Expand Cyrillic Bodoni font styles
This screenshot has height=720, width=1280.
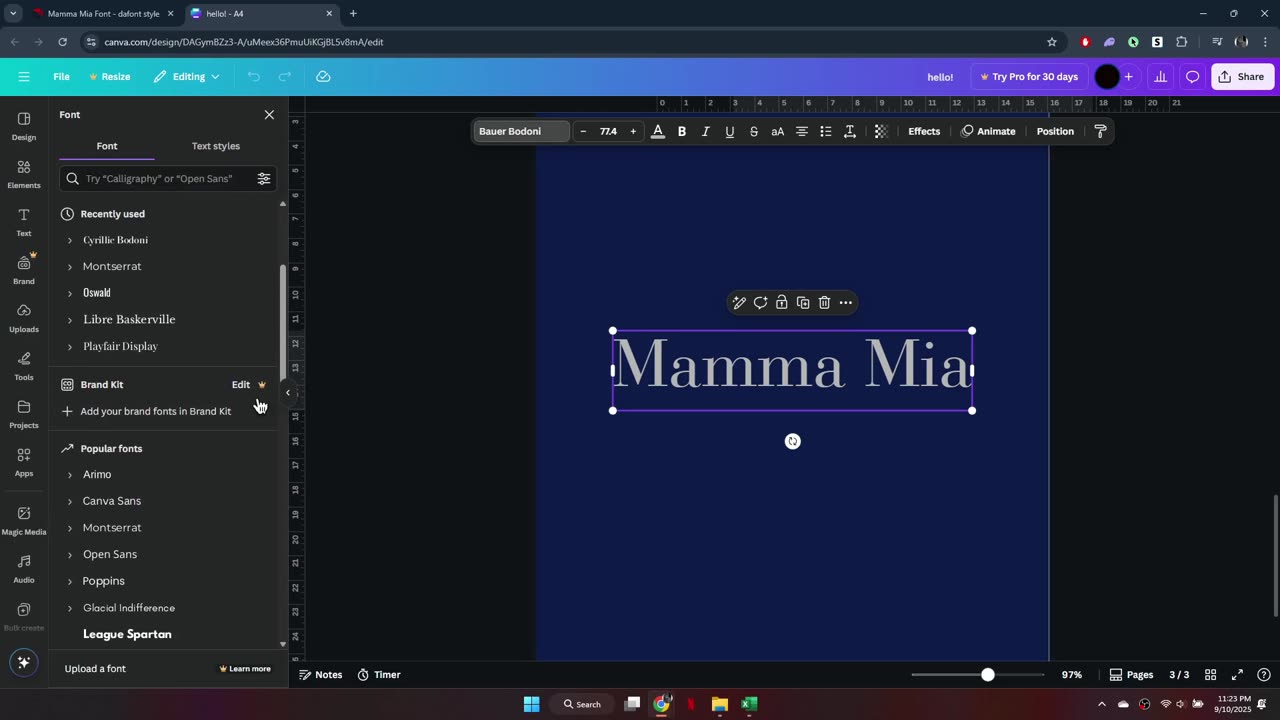(70, 240)
